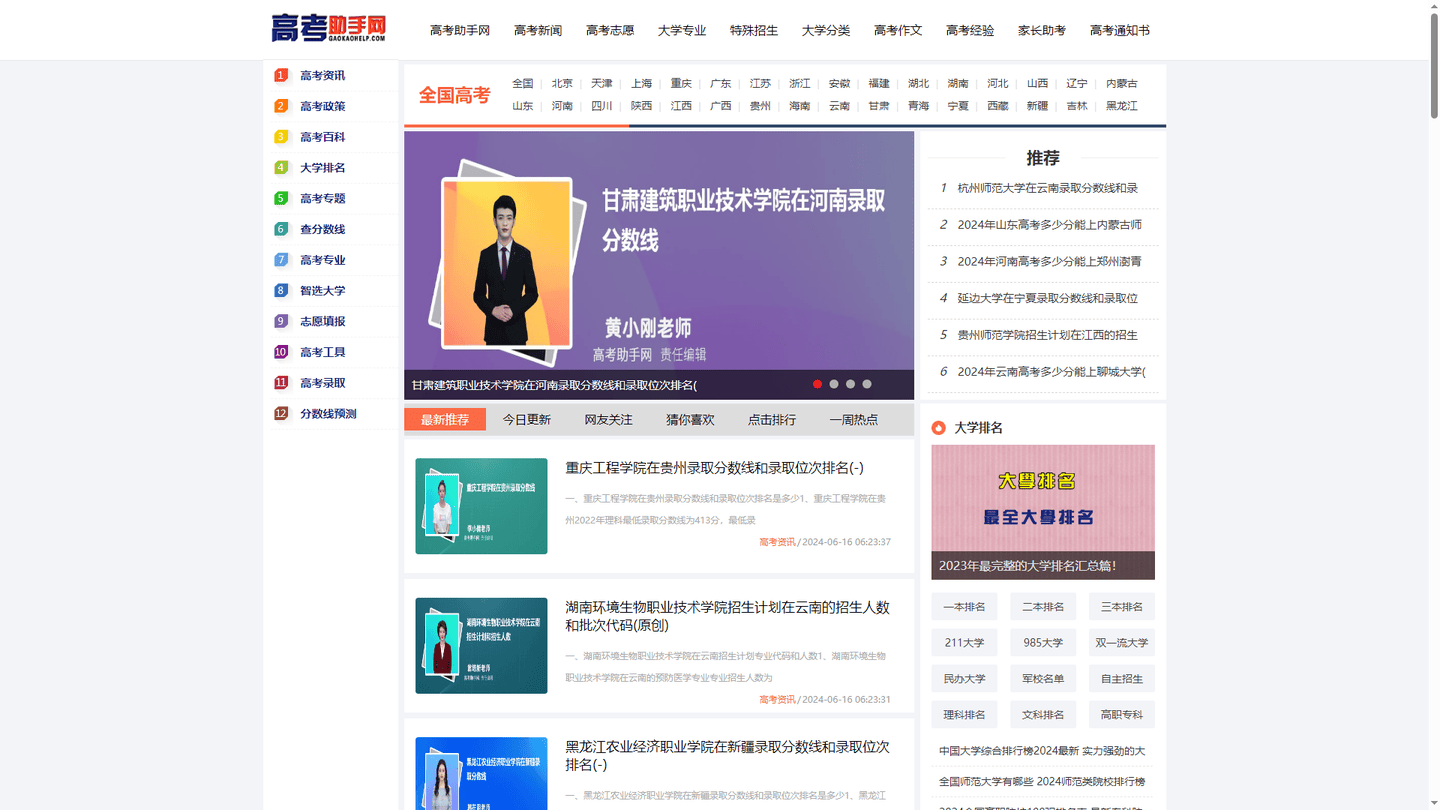1440x810 pixels.
Task: Select the first red carousel dot
Action: tap(817, 384)
